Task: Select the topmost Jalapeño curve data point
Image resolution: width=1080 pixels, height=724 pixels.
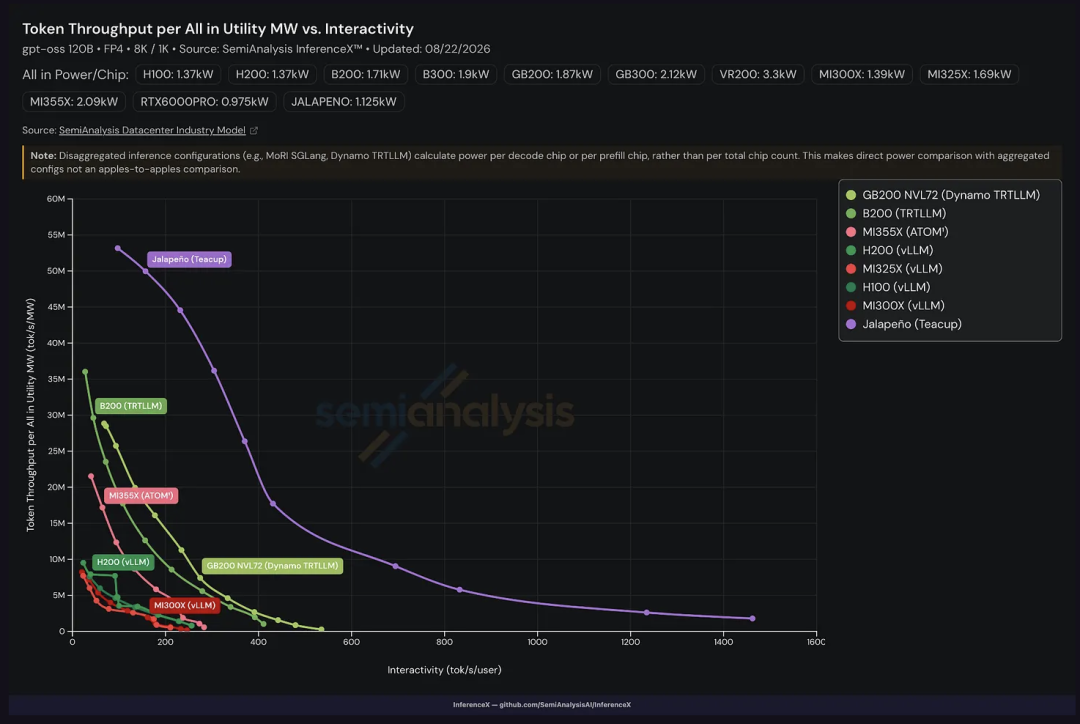Action: (x=118, y=249)
